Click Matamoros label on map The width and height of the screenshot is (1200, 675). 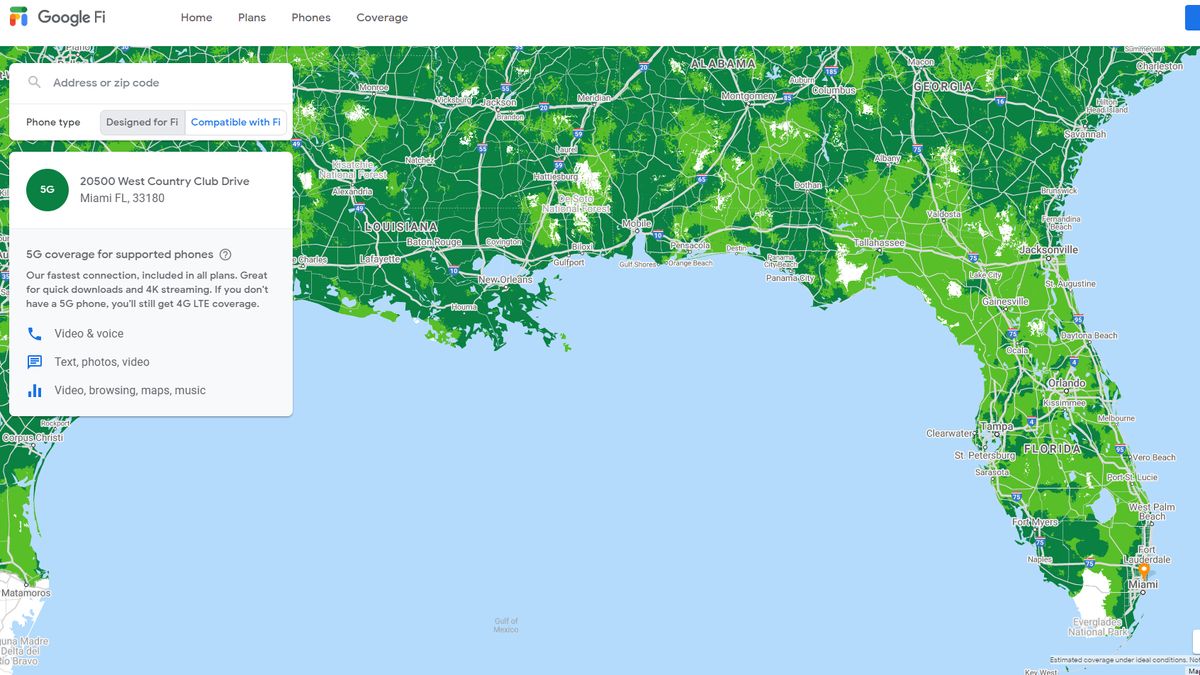click(x=26, y=593)
